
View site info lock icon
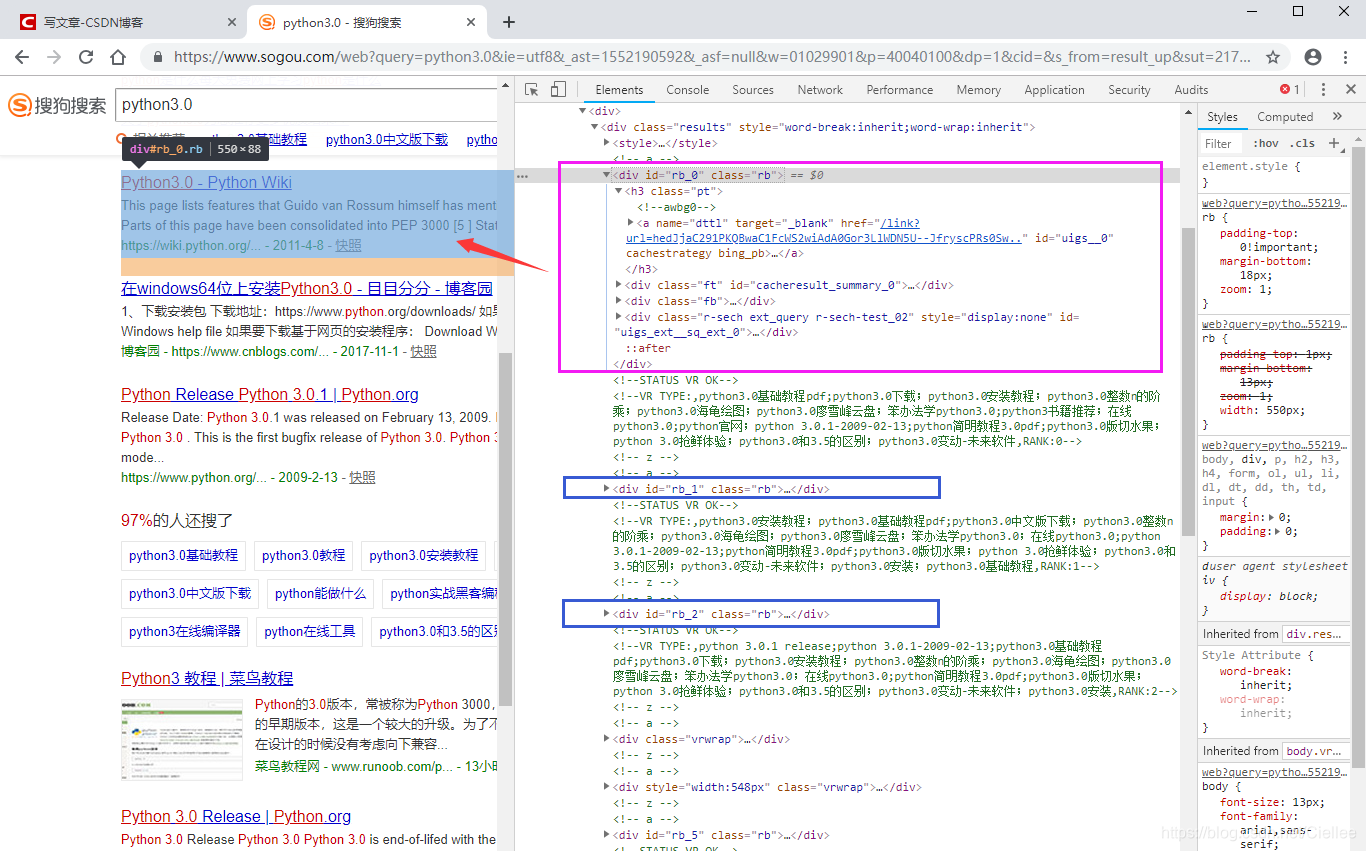pyautogui.click(x=156, y=57)
